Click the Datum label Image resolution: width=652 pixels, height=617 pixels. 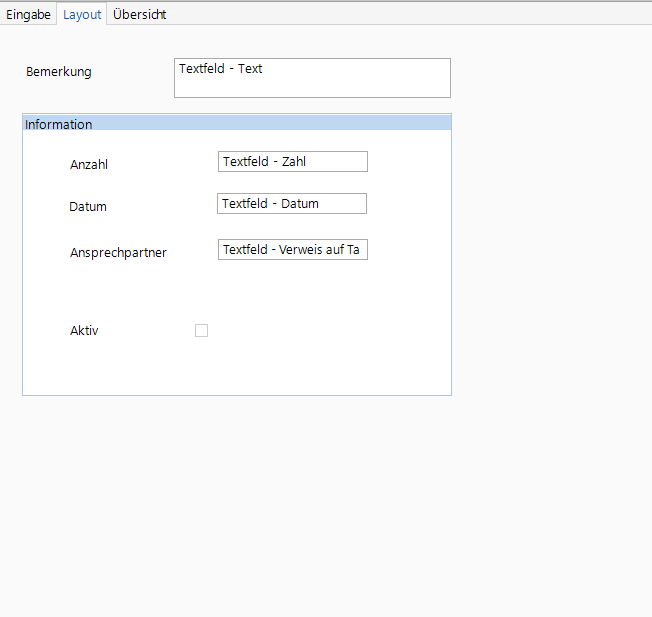[x=88, y=207]
